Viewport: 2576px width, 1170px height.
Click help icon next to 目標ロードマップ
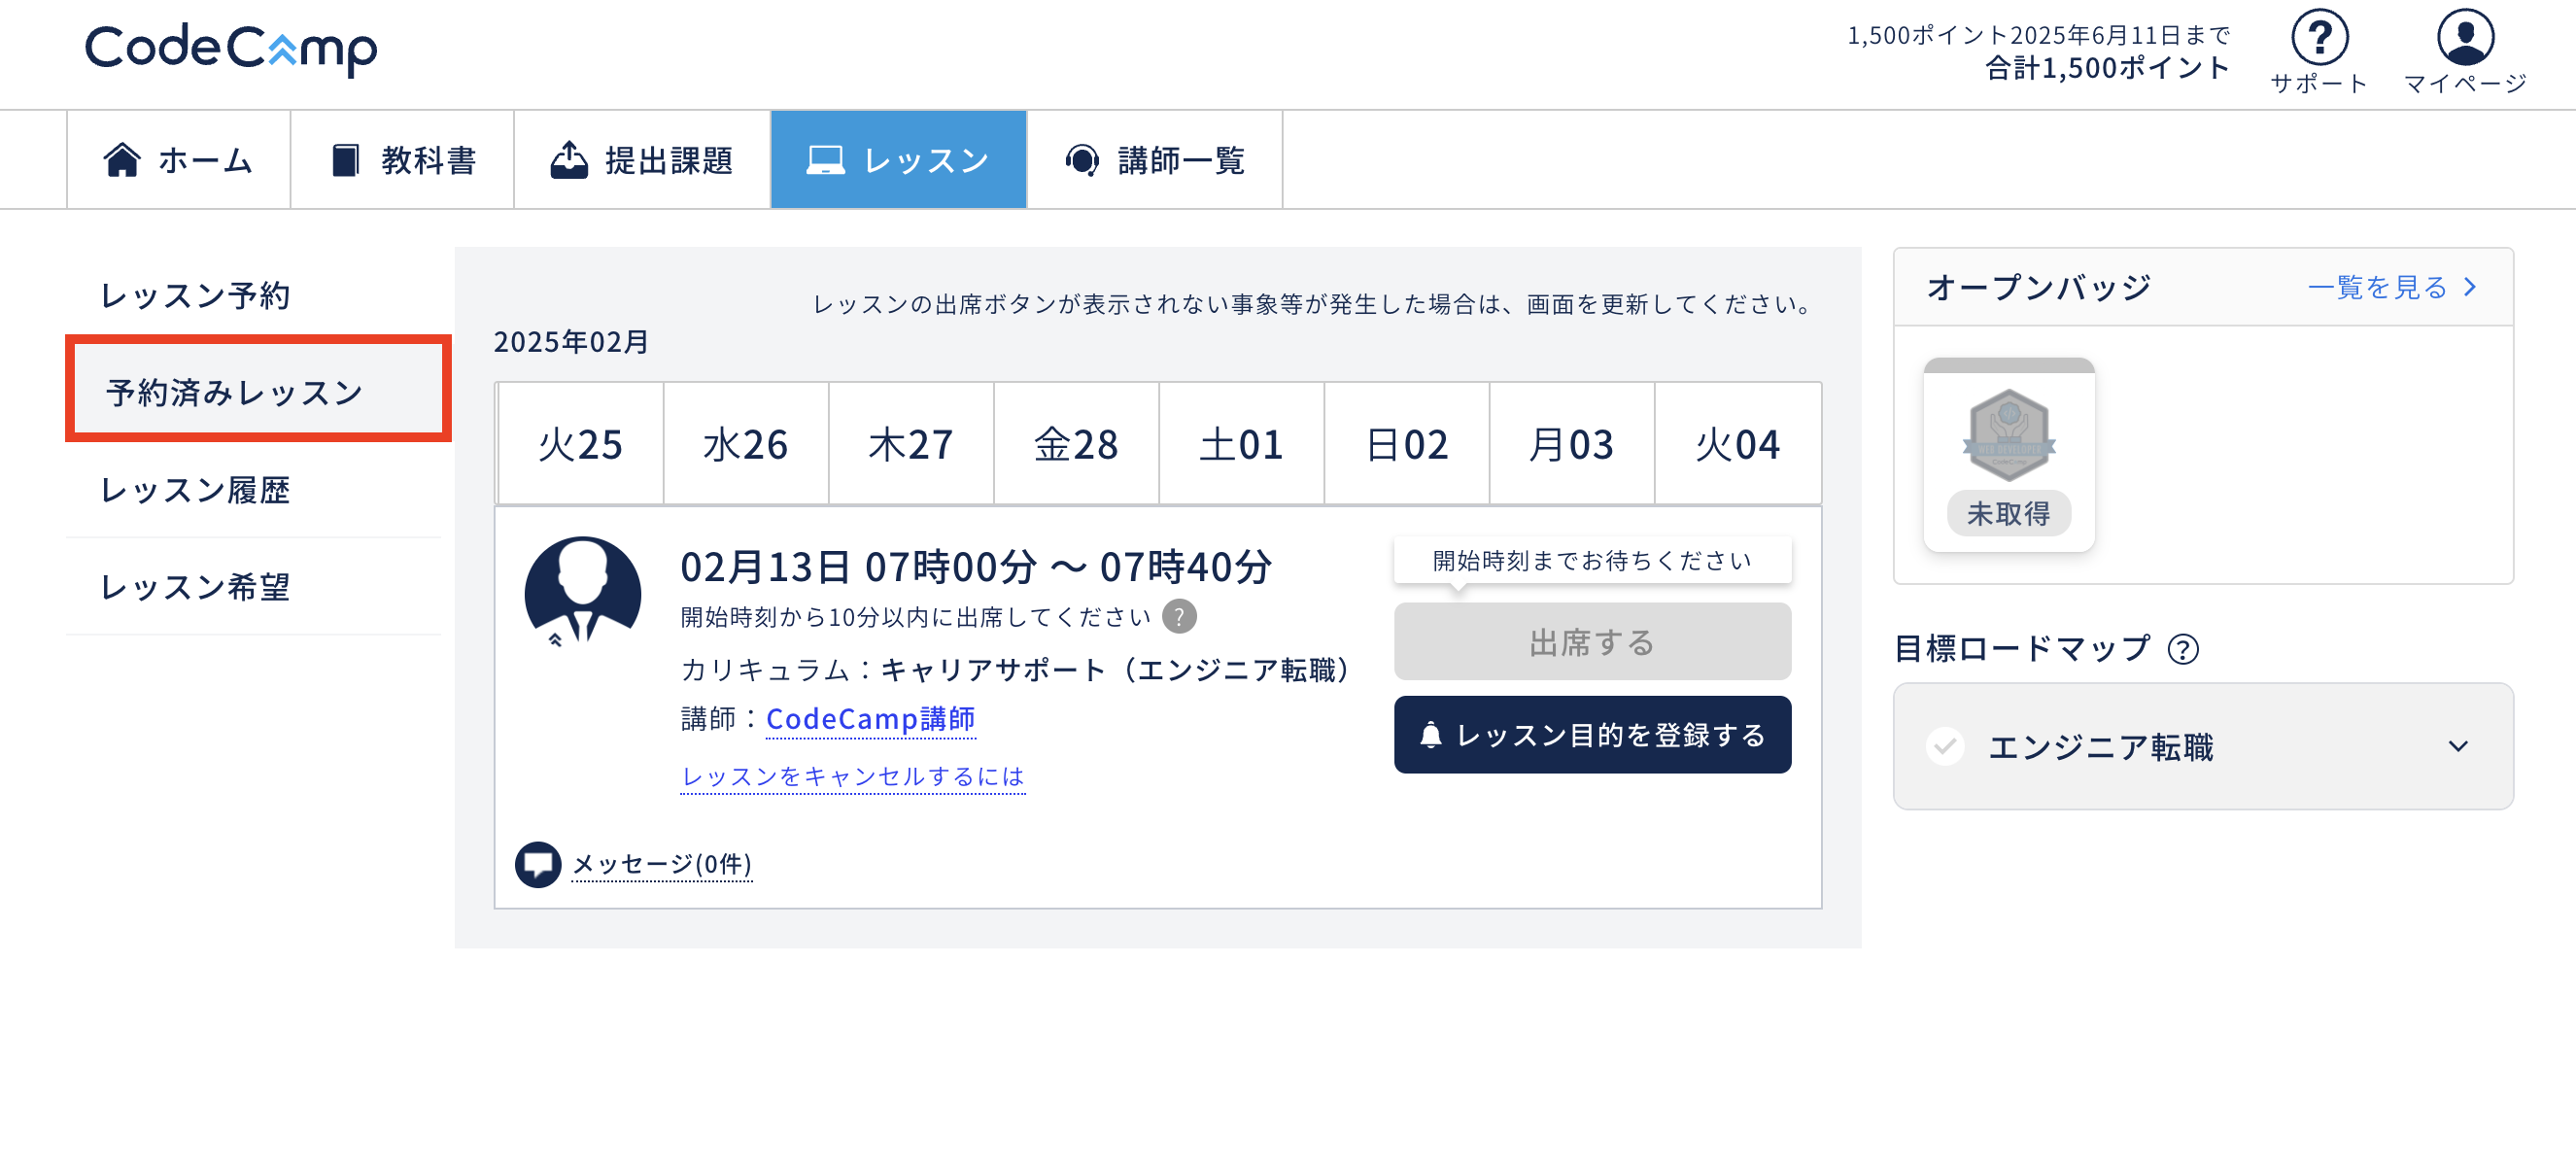2182,650
